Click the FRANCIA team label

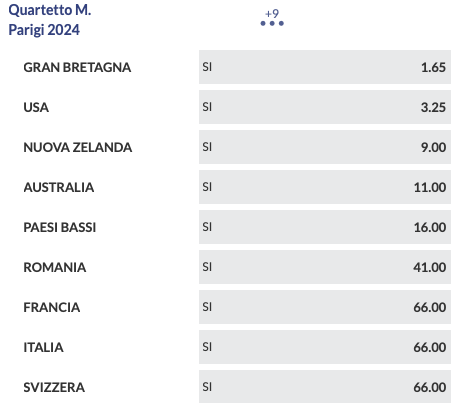[x=52, y=307]
